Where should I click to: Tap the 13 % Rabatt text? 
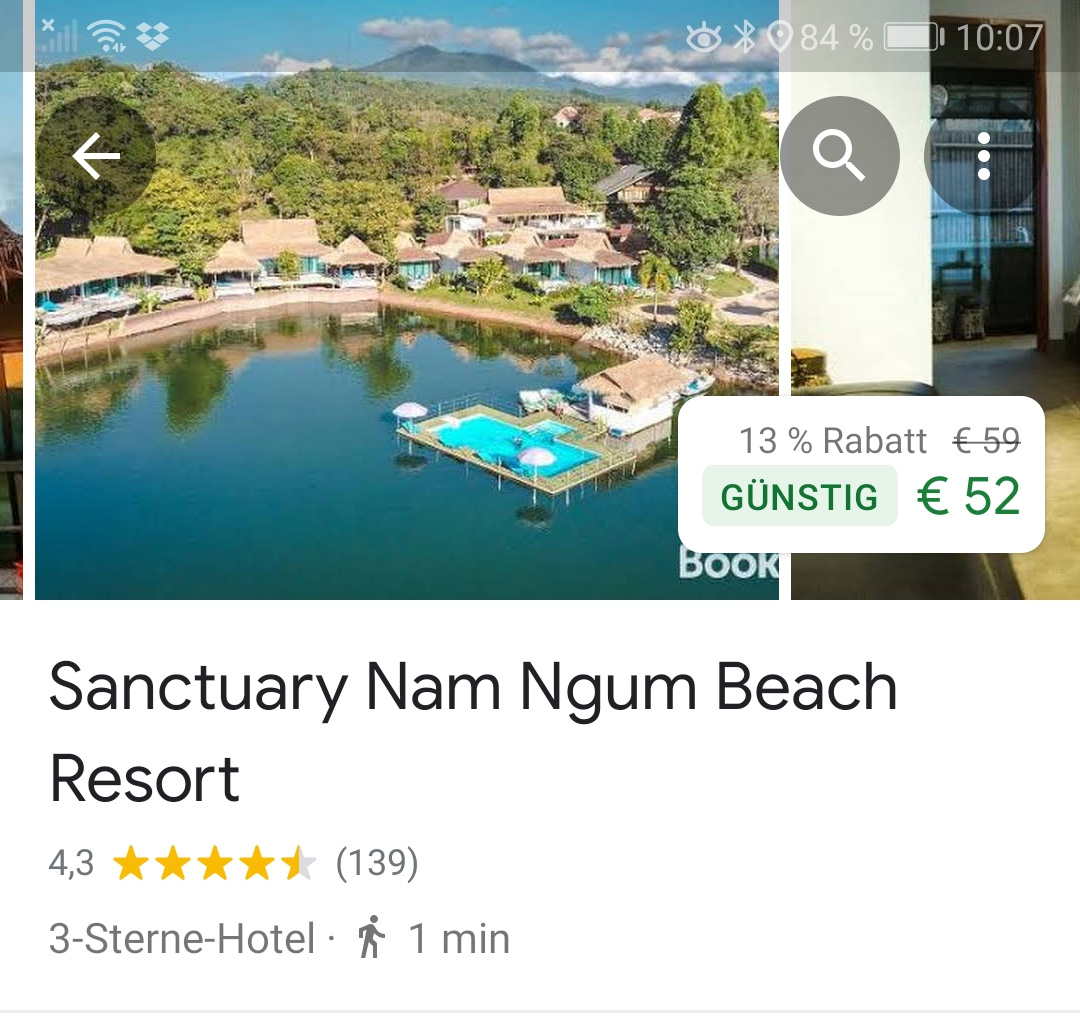833,441
